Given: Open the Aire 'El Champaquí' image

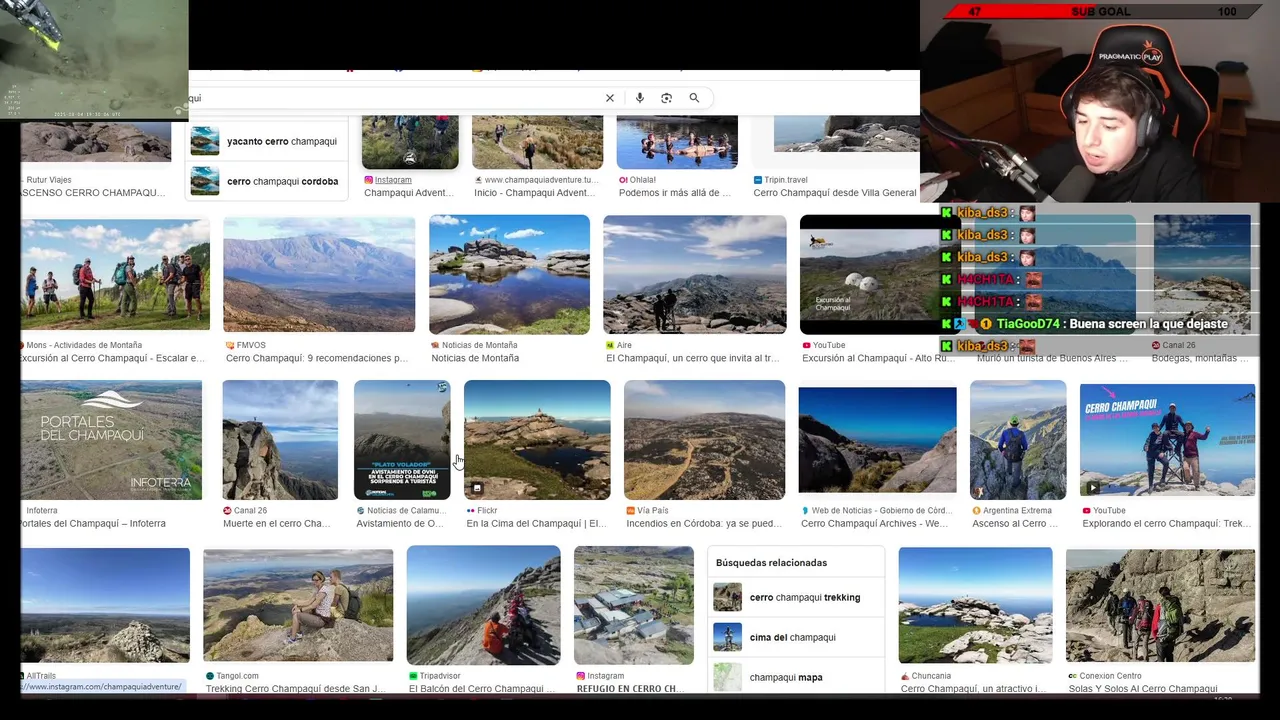Looking at the screenshot, I should [x=694, y=274].
